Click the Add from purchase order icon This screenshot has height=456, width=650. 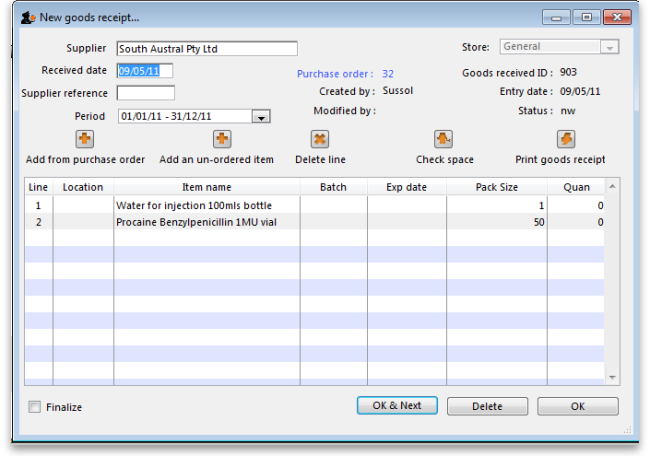85,139
